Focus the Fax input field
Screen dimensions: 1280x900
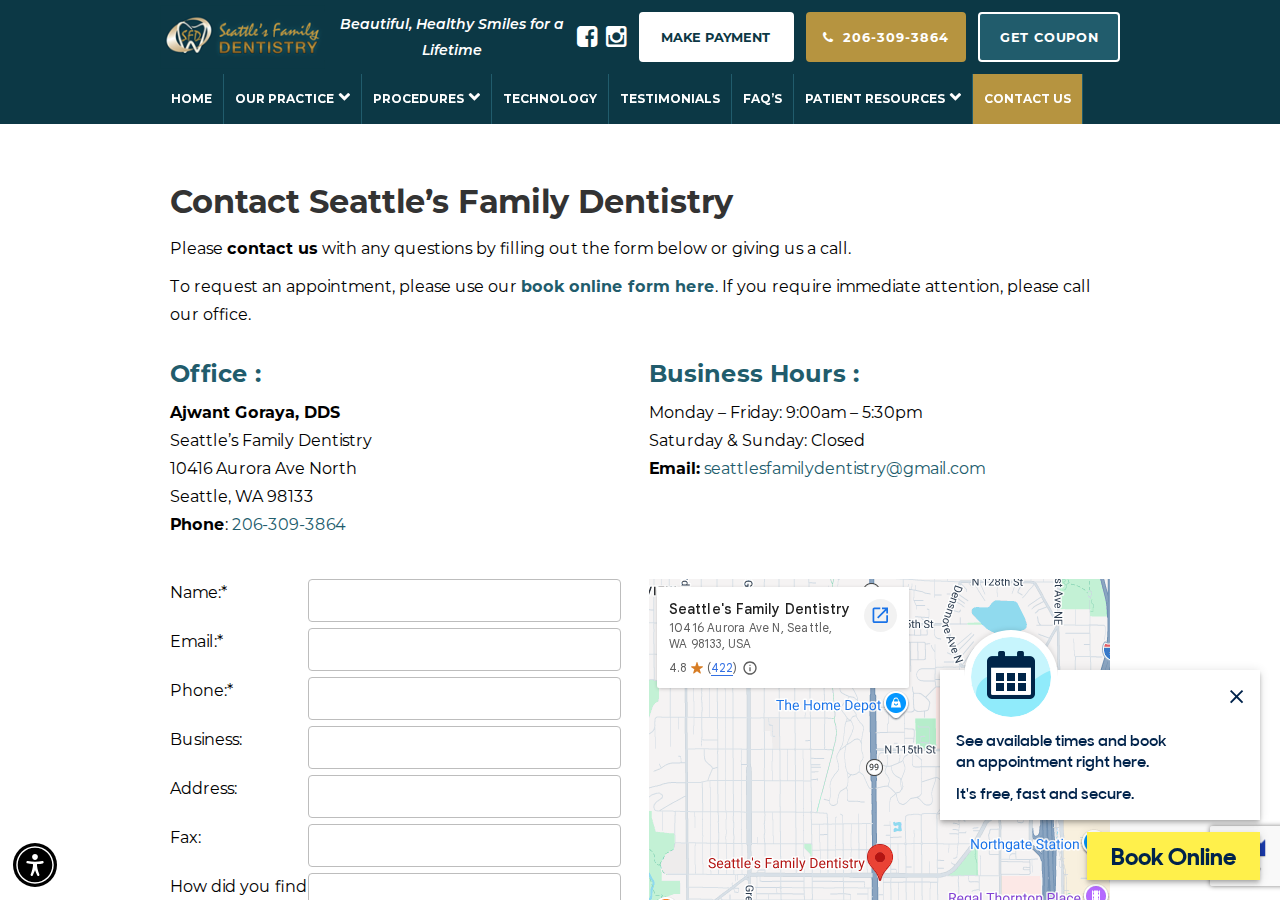click(x=464, y=845)
